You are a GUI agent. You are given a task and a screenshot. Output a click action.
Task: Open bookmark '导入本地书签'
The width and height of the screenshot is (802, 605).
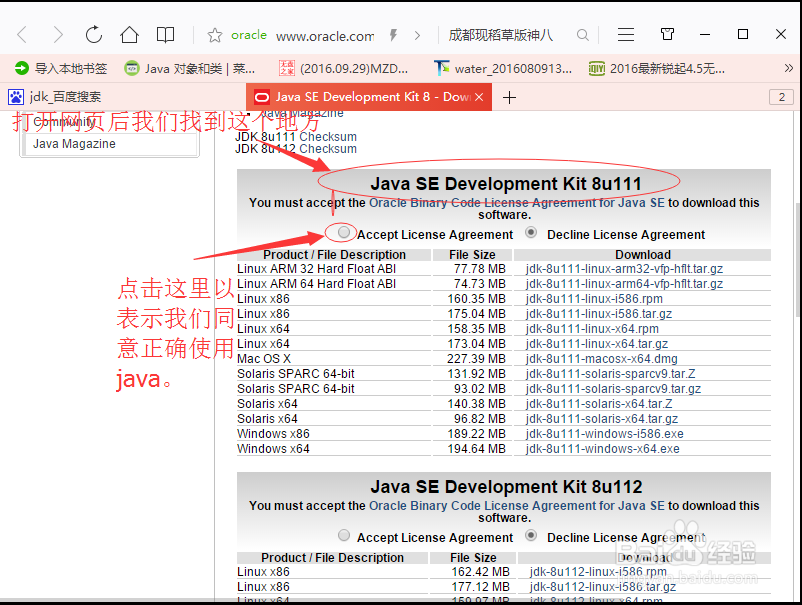(x=61, y=69)
